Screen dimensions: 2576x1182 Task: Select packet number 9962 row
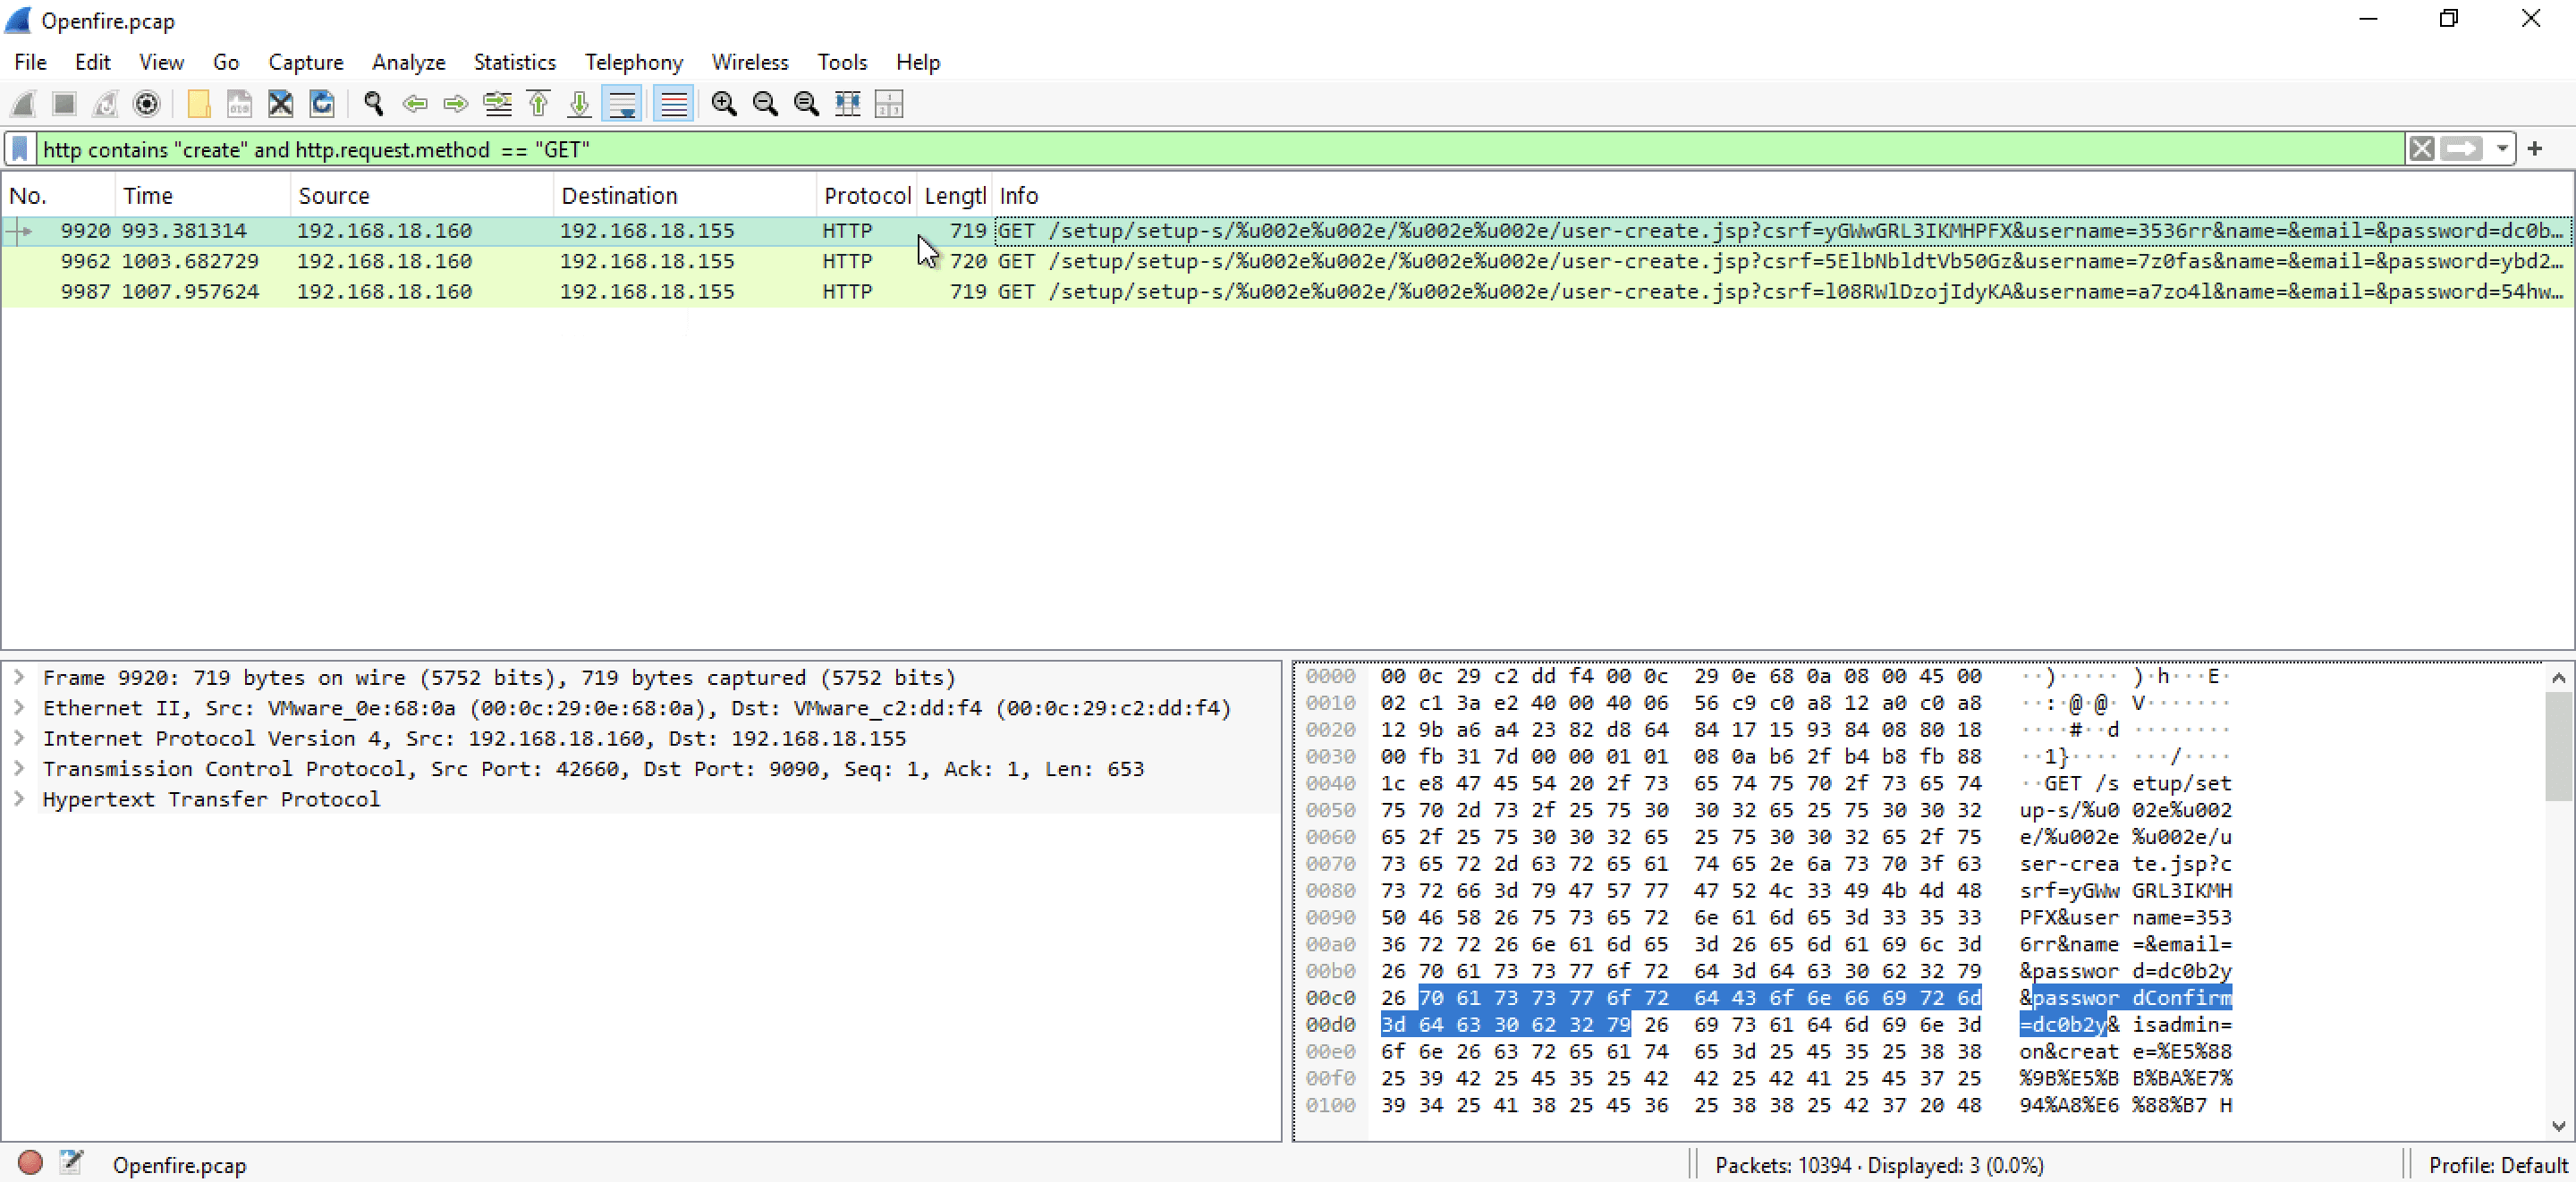[1287, 261]
